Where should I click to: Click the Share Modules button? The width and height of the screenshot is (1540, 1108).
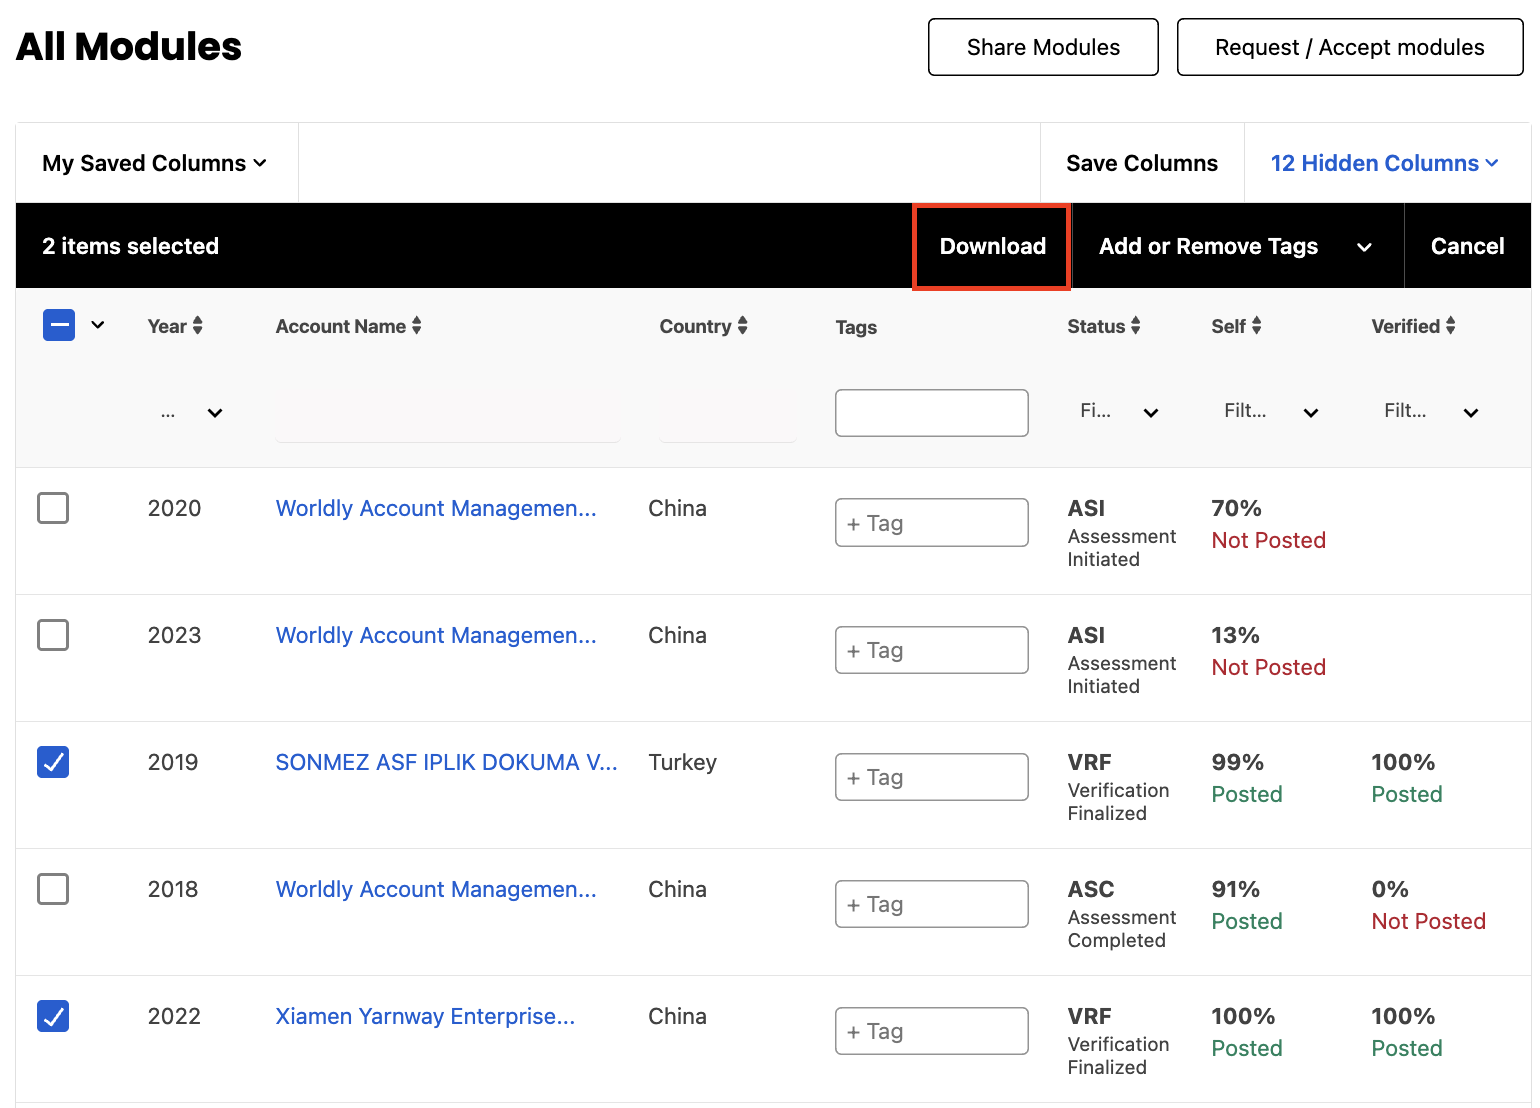point(1043,47)
